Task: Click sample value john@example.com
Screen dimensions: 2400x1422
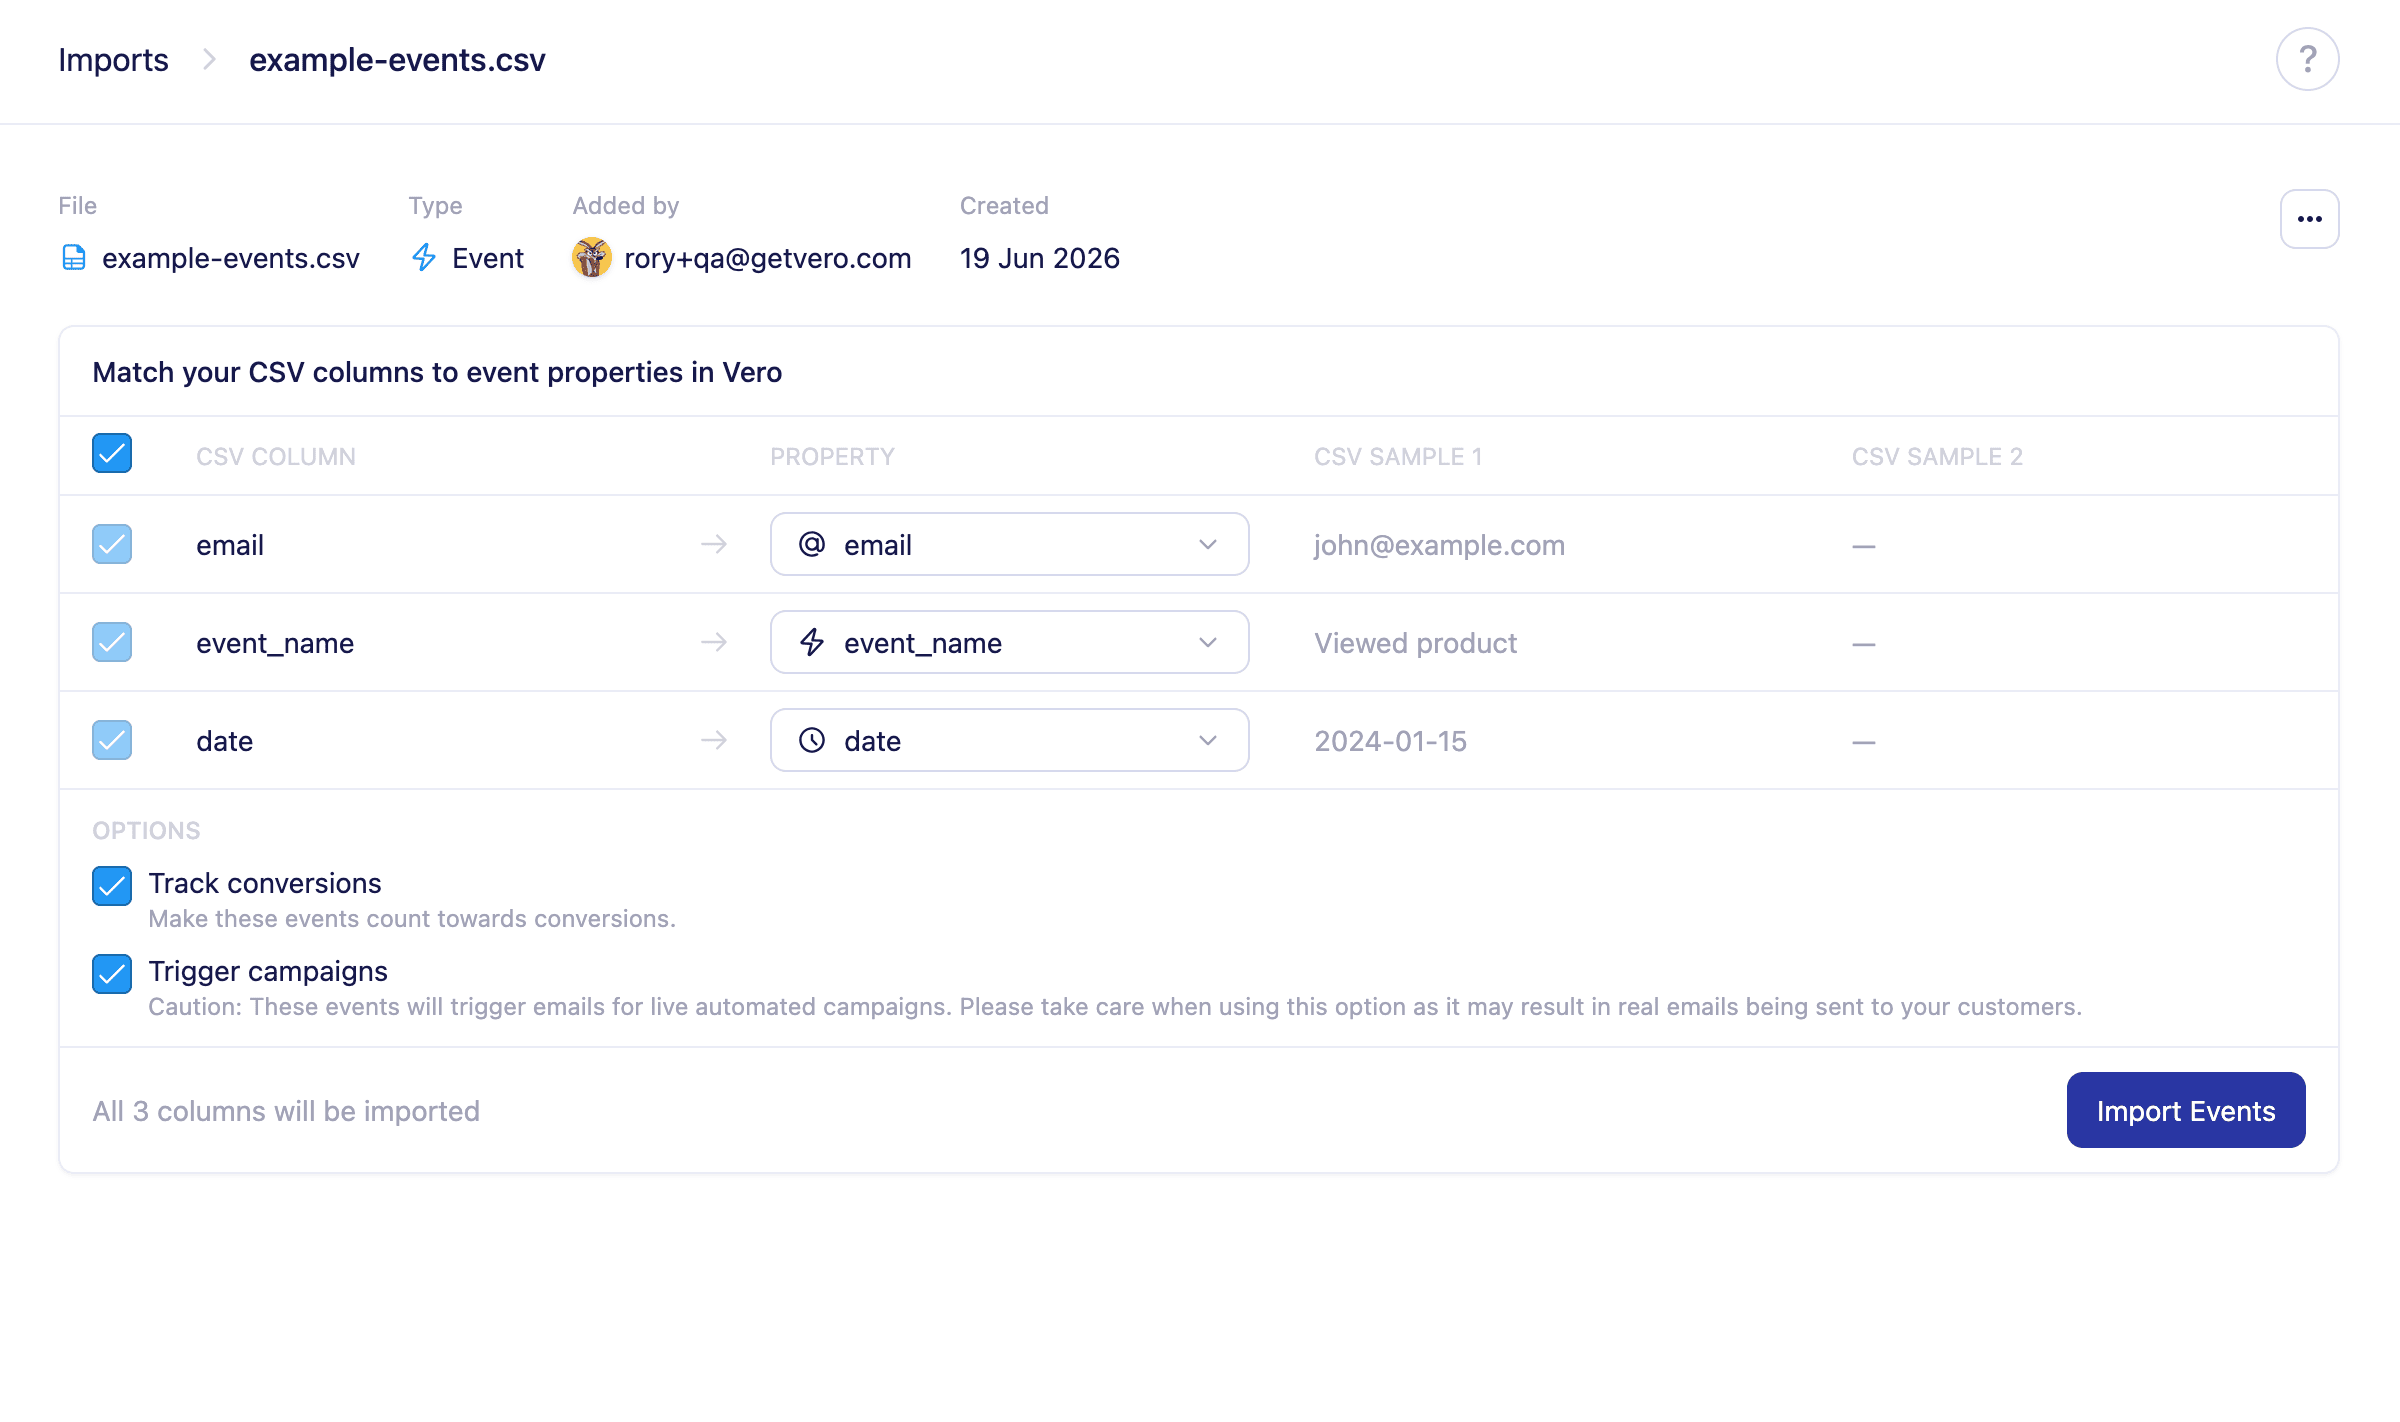Action: click(1439, 545)
